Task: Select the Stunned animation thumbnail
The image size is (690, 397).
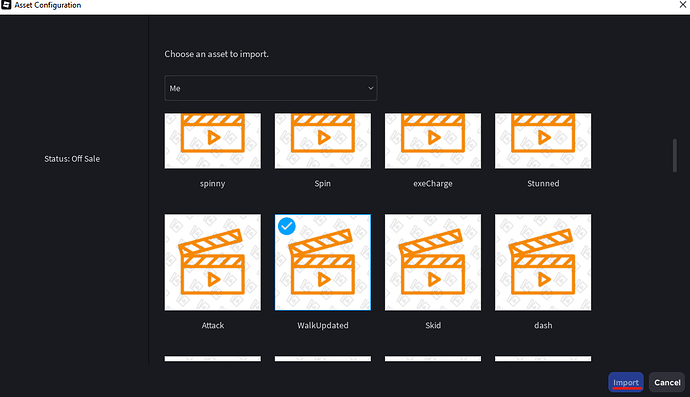Action: tap(543, 141)
